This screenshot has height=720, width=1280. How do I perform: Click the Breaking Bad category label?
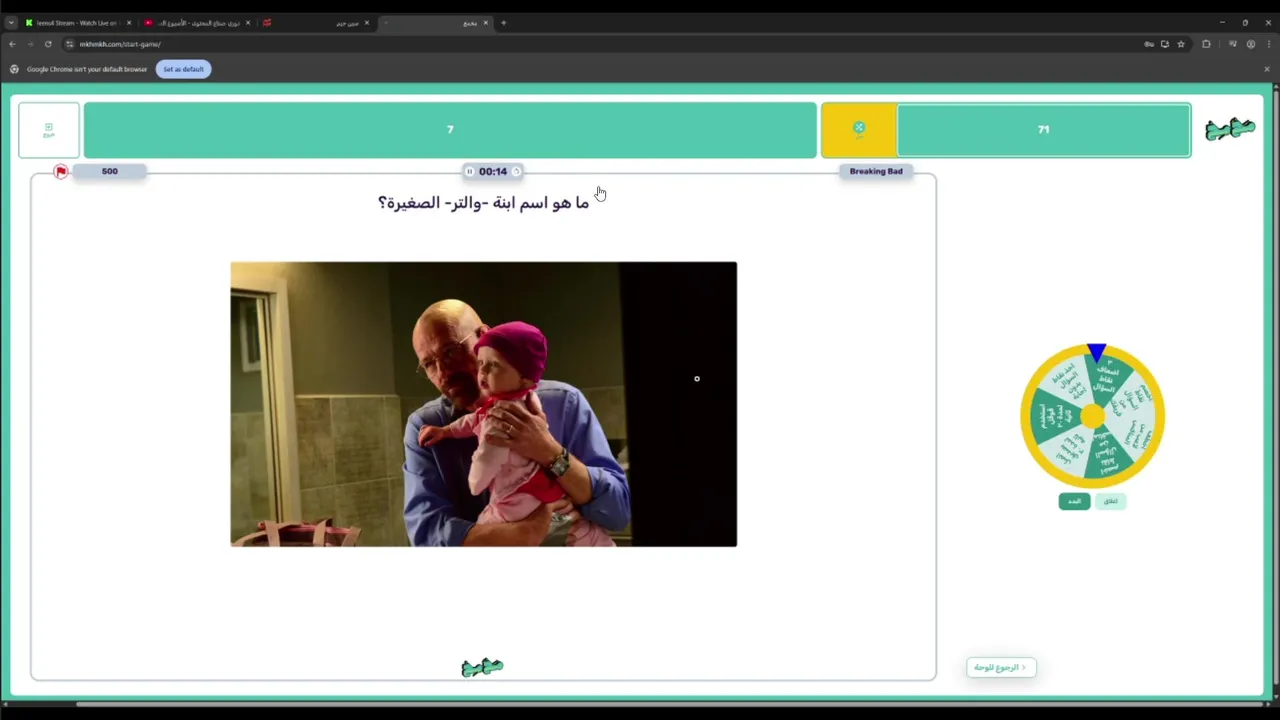[x=876, y=171]
